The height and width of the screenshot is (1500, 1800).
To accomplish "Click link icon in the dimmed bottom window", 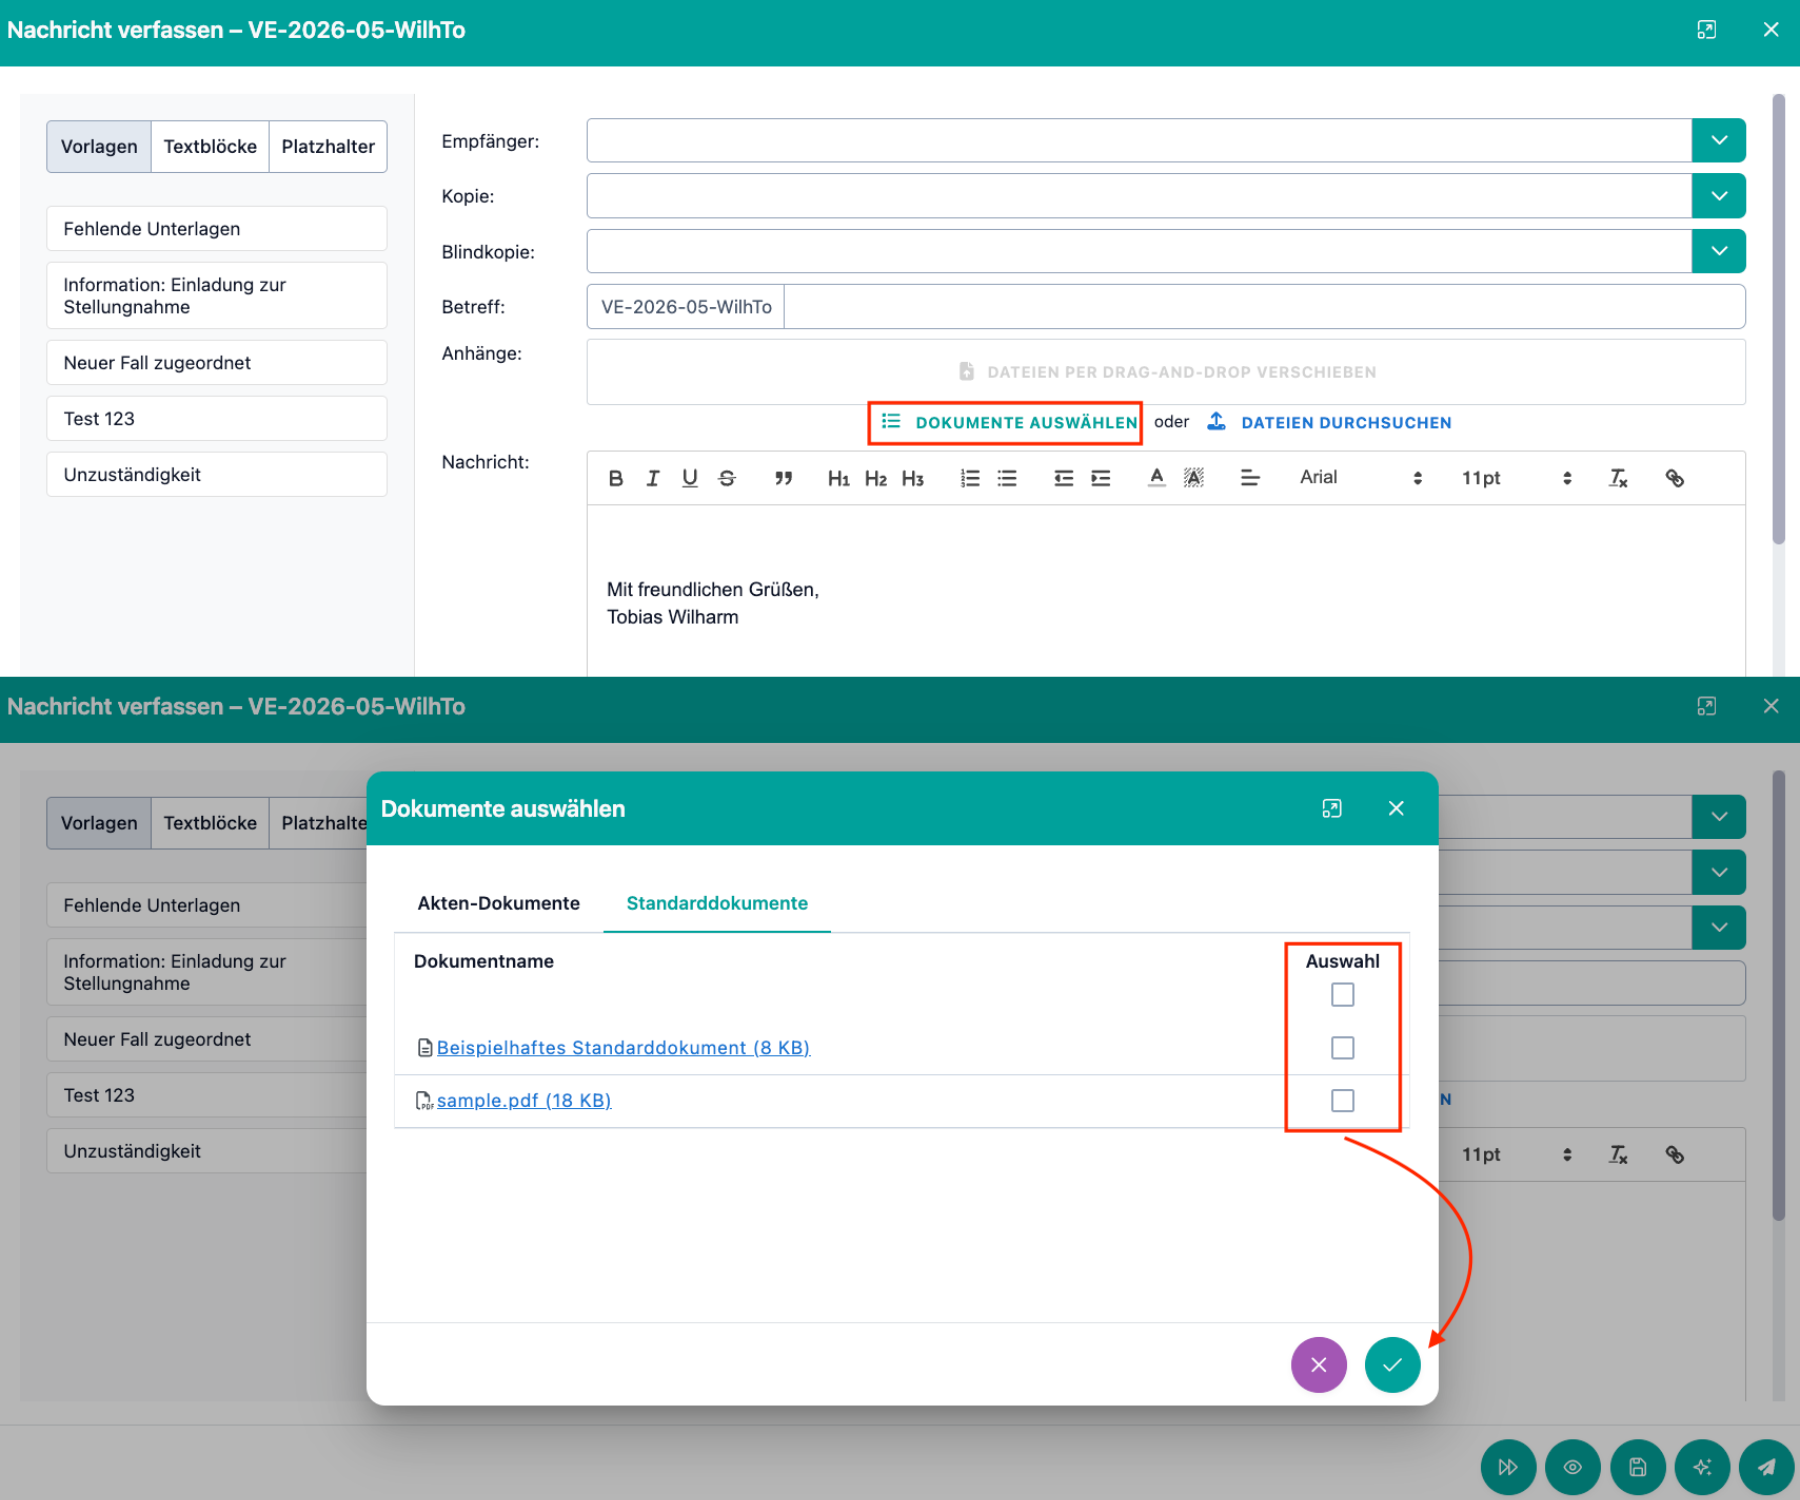I will (x=1675, y=1155).
